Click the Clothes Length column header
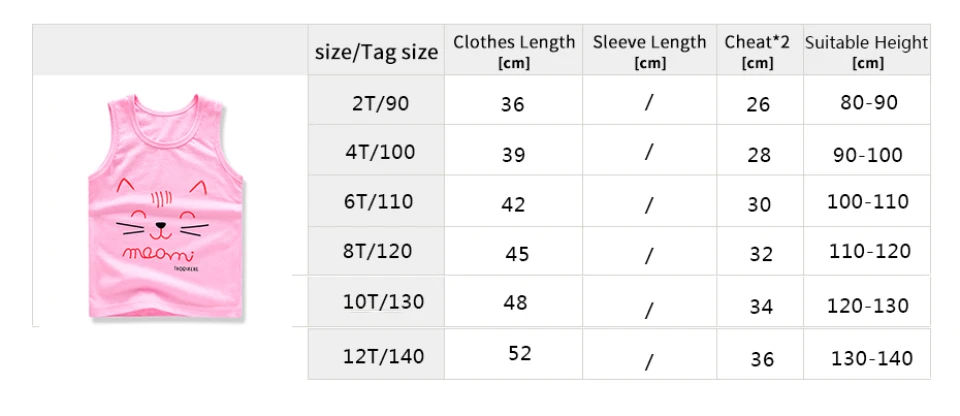 point(514,50)
